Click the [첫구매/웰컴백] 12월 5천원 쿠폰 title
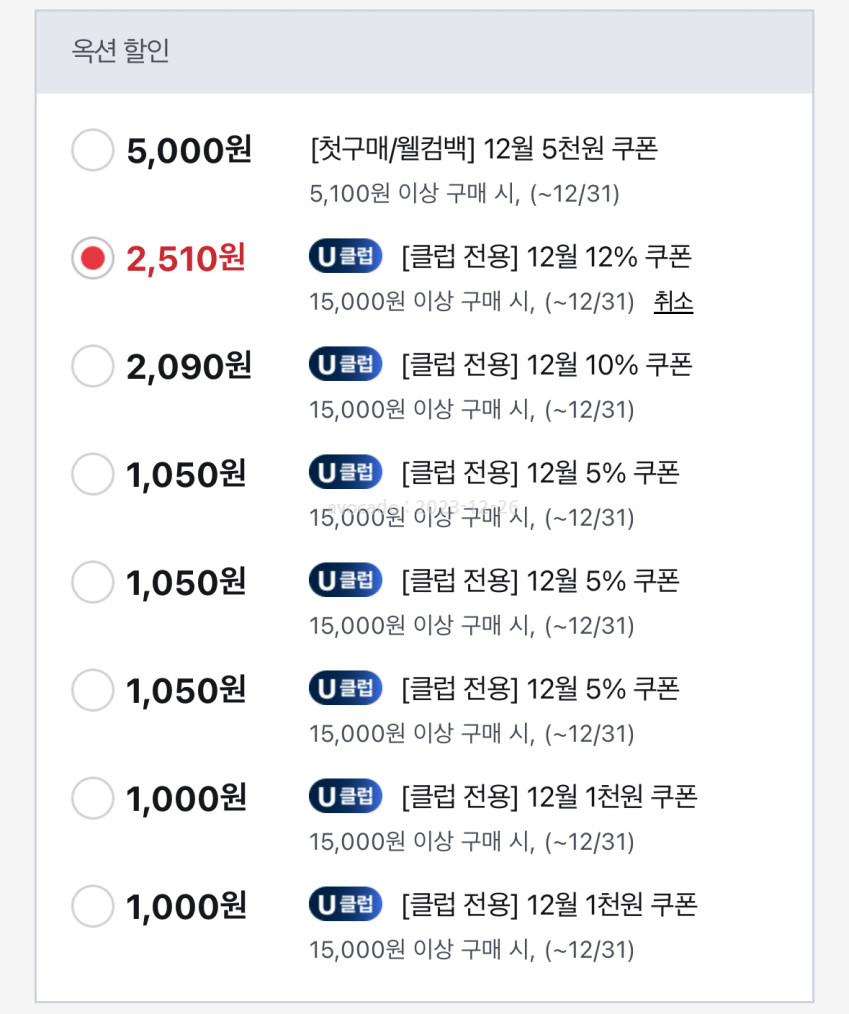Viewport: 849px width, 1014px height. pyautogui.click(x=484, y=150)
